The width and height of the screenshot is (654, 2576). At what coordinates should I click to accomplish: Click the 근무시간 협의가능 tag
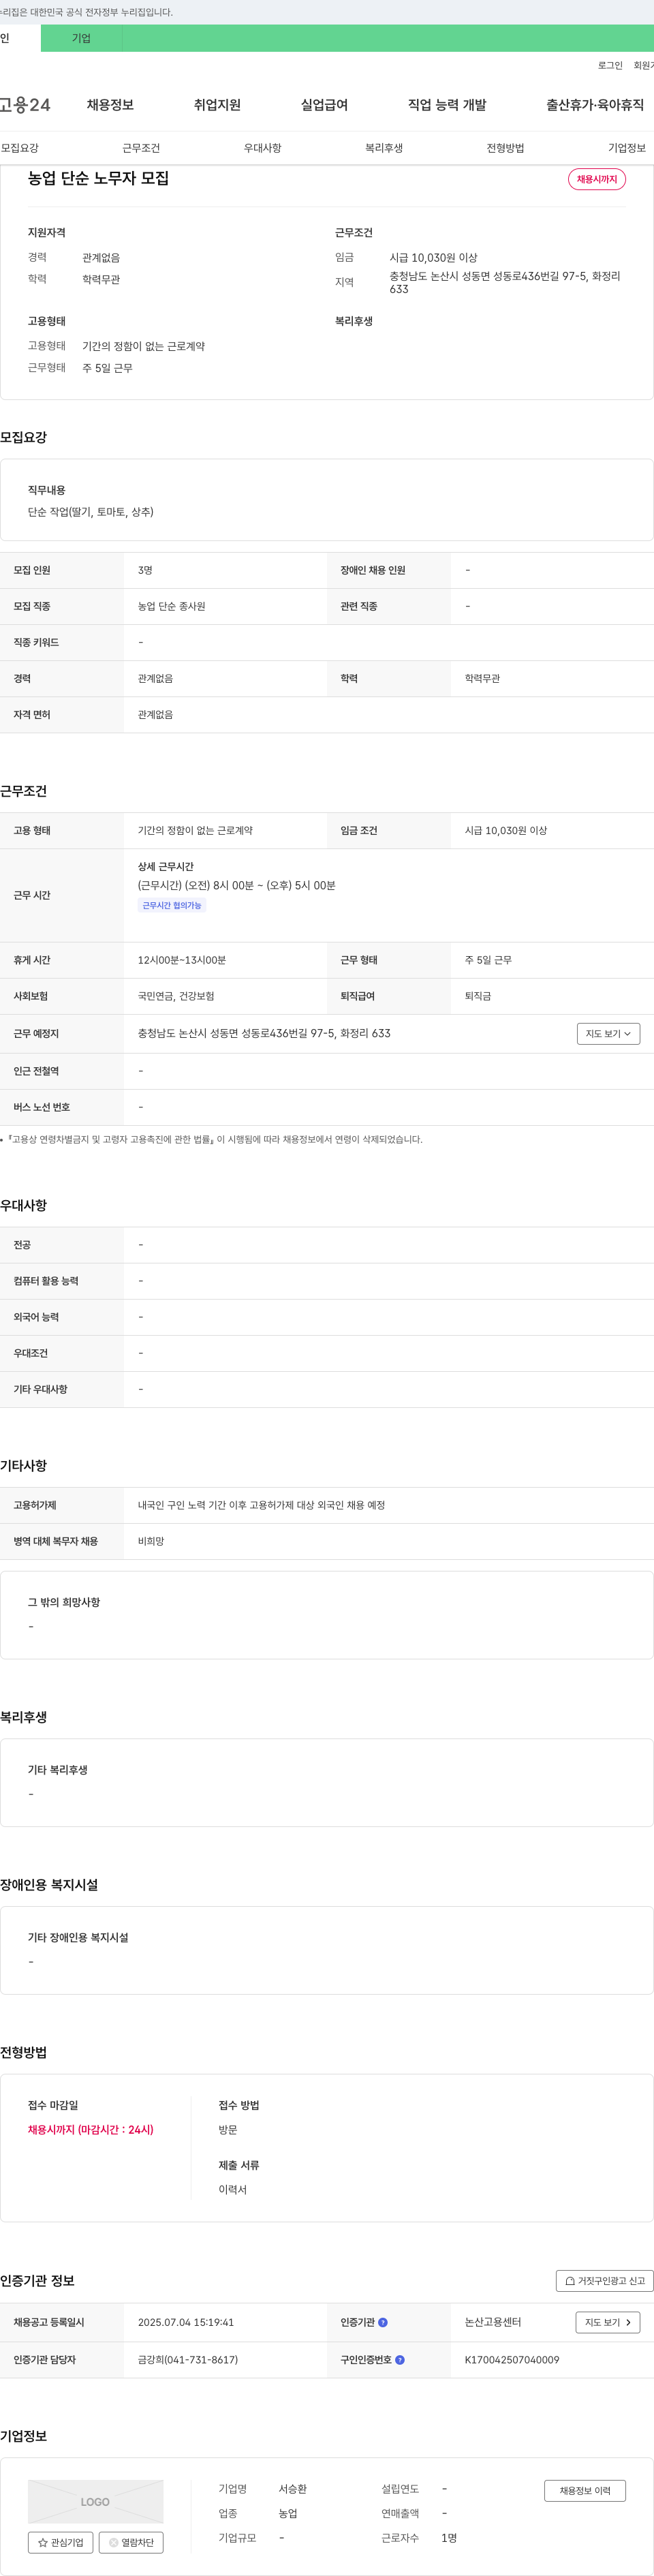tap(172, 905)
